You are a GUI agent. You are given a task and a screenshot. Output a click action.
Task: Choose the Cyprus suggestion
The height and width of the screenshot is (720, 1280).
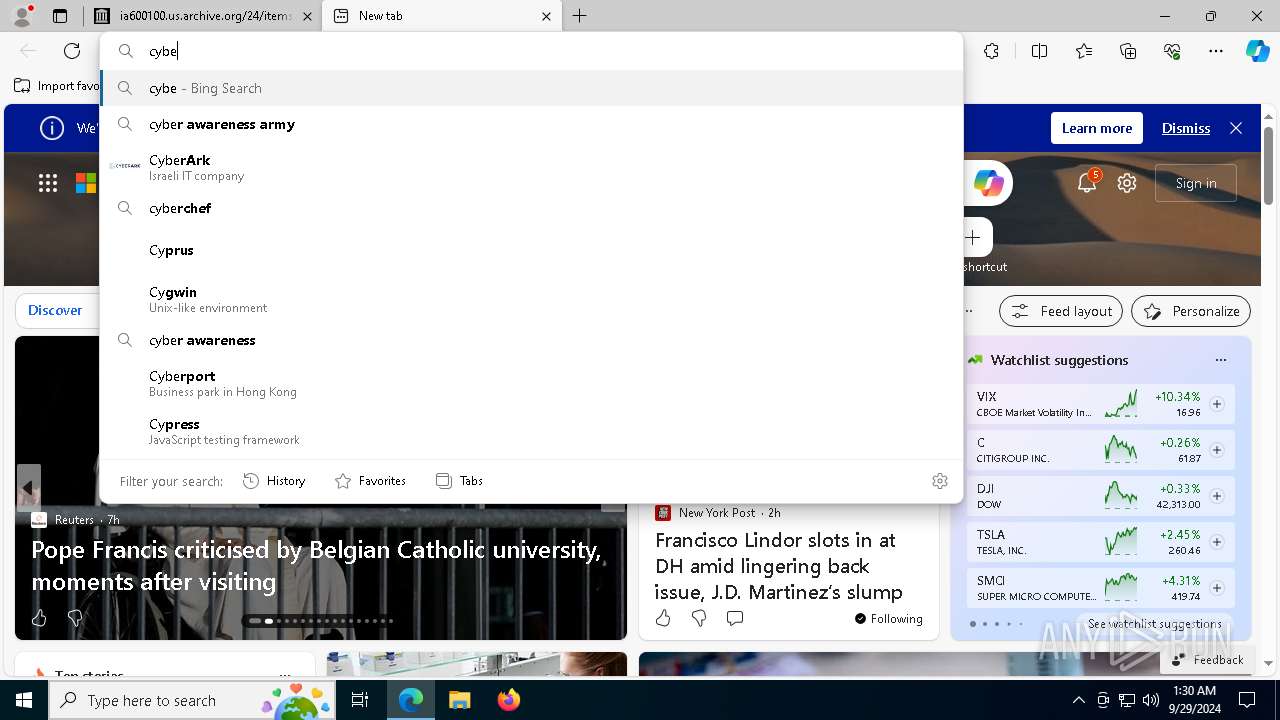[x=531, y=250]
